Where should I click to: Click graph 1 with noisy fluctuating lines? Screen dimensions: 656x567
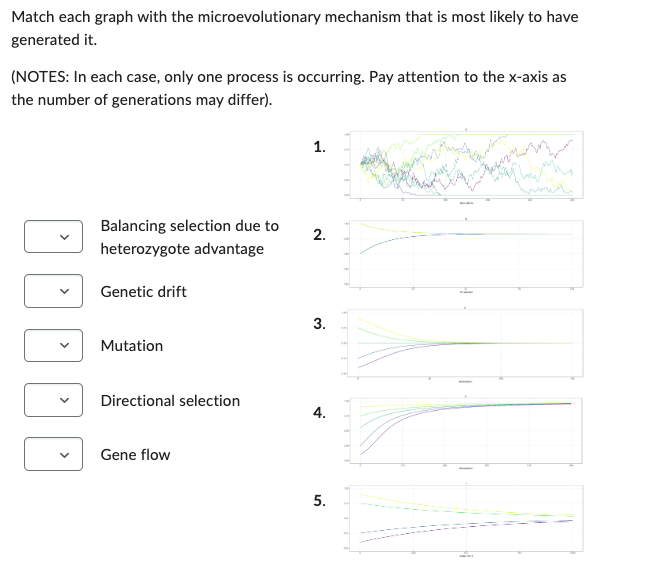pyautogui.click(x=465, y=166)
